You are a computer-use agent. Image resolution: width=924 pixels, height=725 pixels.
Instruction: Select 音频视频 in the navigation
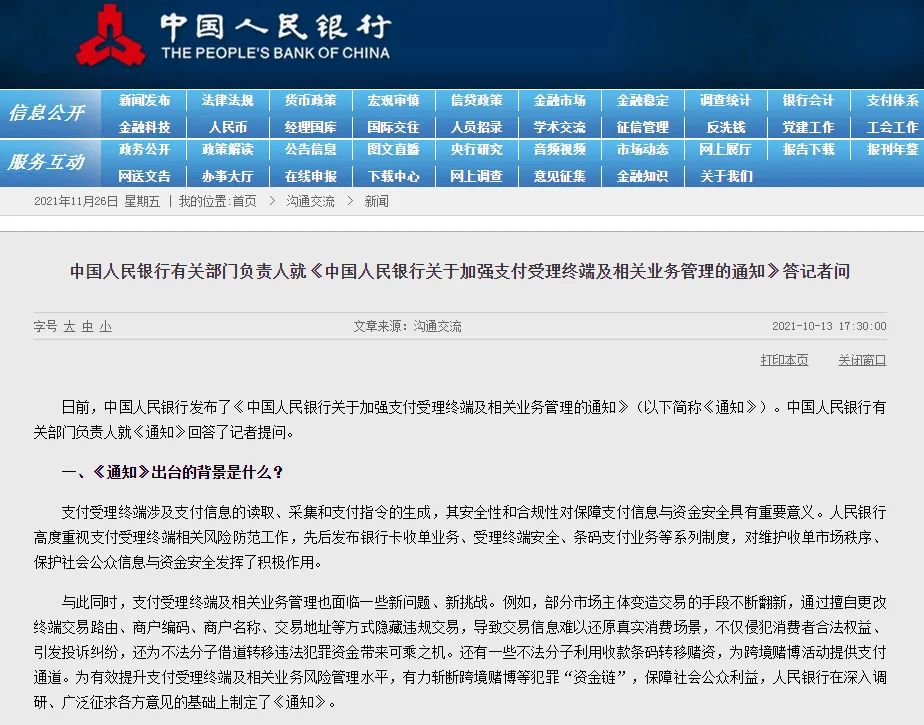560,150
